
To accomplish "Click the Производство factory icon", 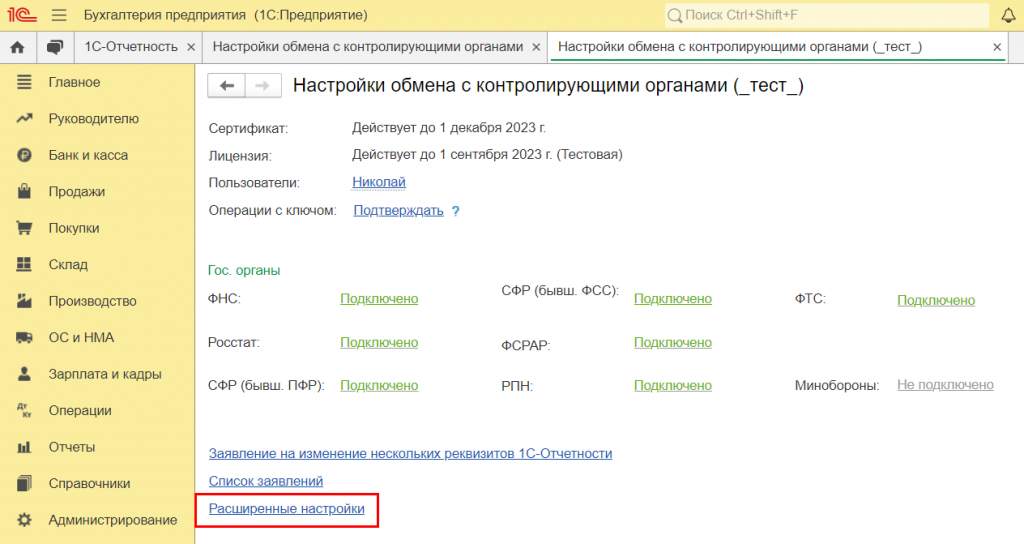I will point(24,301).
